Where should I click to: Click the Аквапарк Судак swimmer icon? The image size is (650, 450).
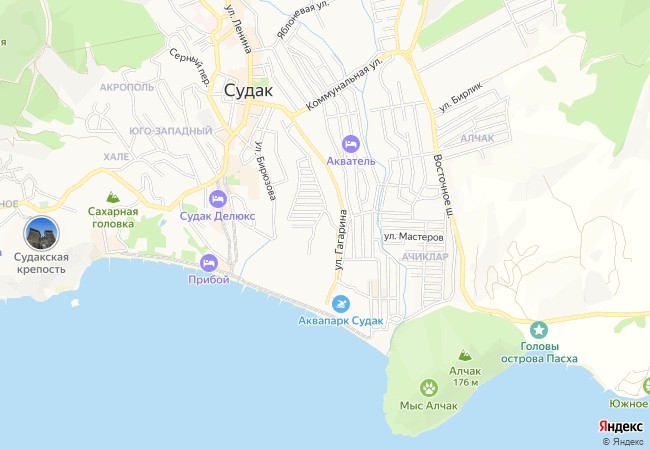341,305
